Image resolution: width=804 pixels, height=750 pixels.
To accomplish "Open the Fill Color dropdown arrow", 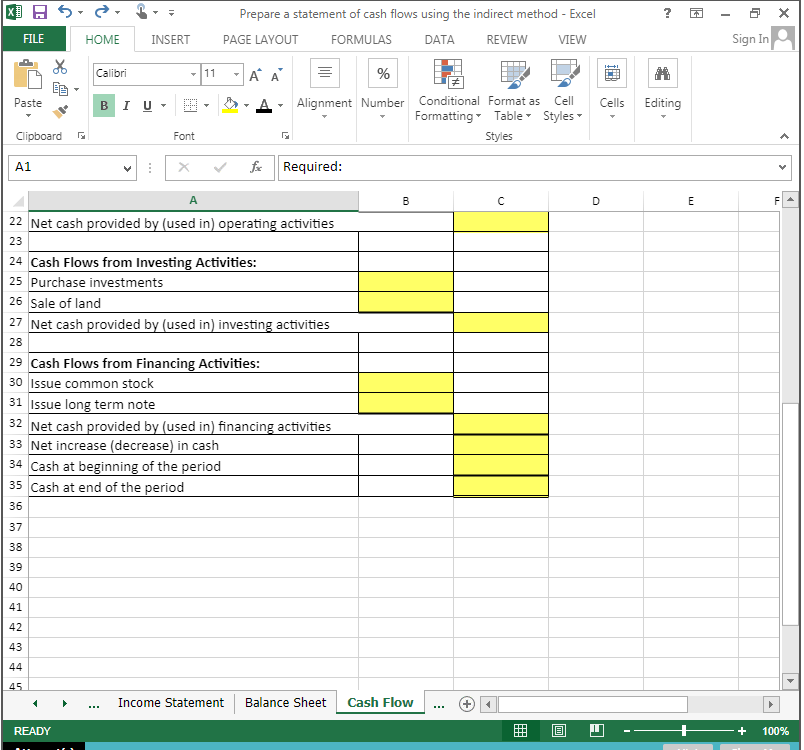I will pos(245,104).
